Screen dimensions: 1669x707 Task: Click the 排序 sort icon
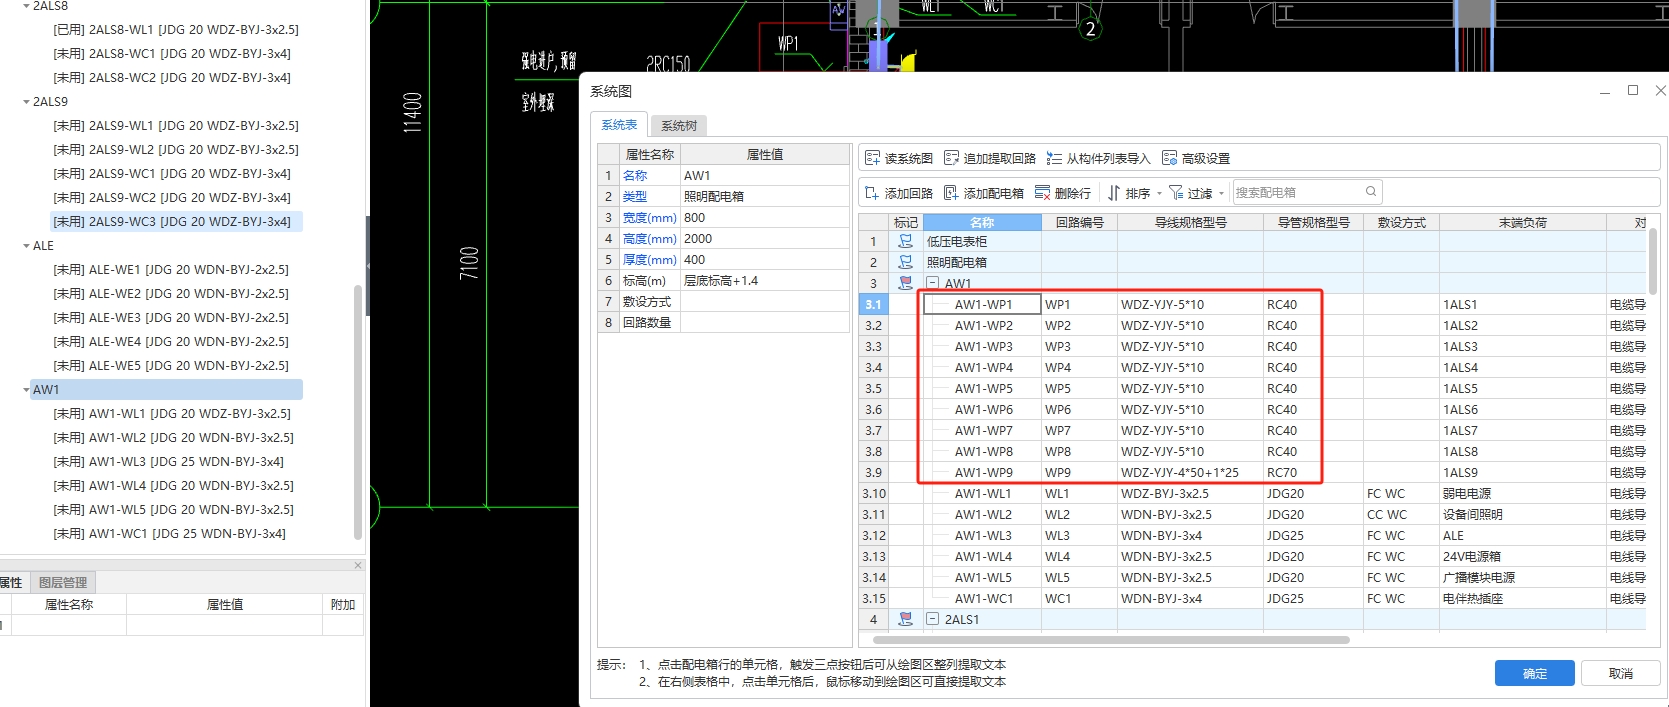[1113, 193]
